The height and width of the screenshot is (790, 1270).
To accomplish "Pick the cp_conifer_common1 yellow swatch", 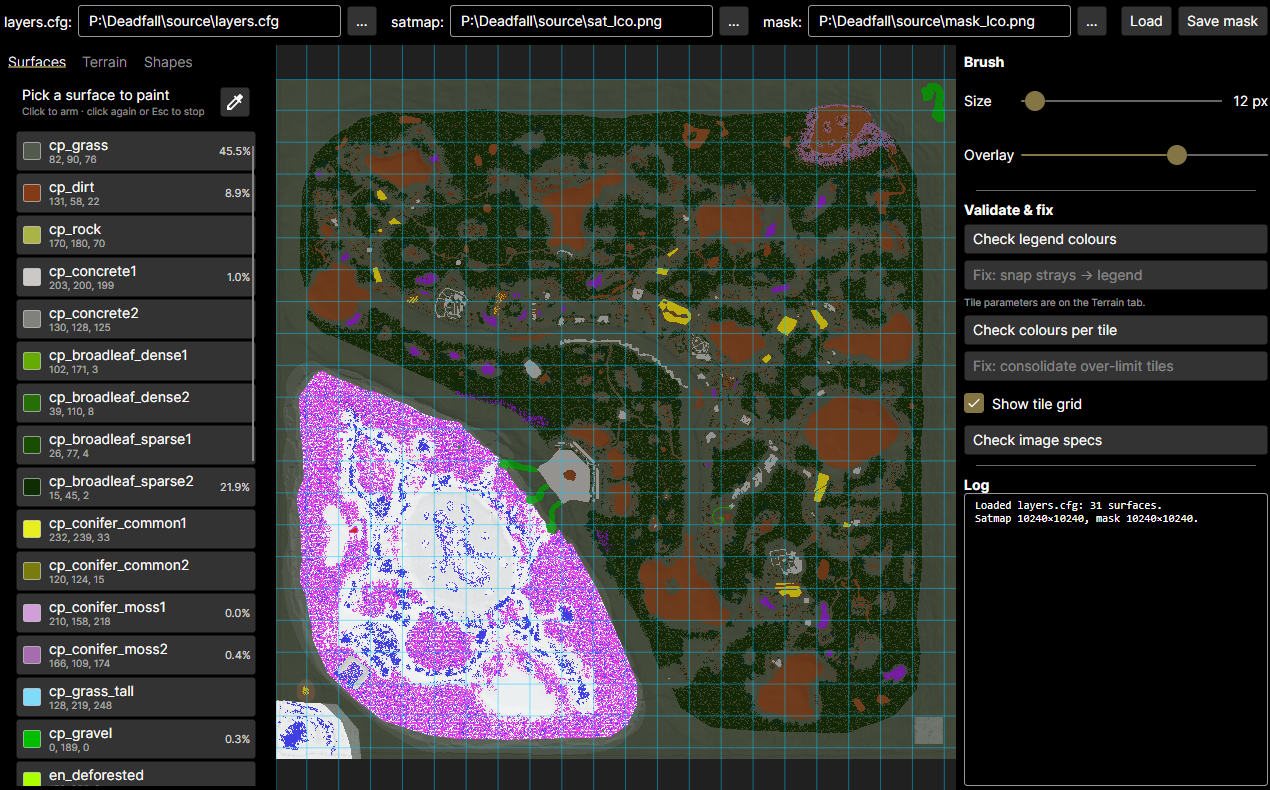I will coord(32,529).
